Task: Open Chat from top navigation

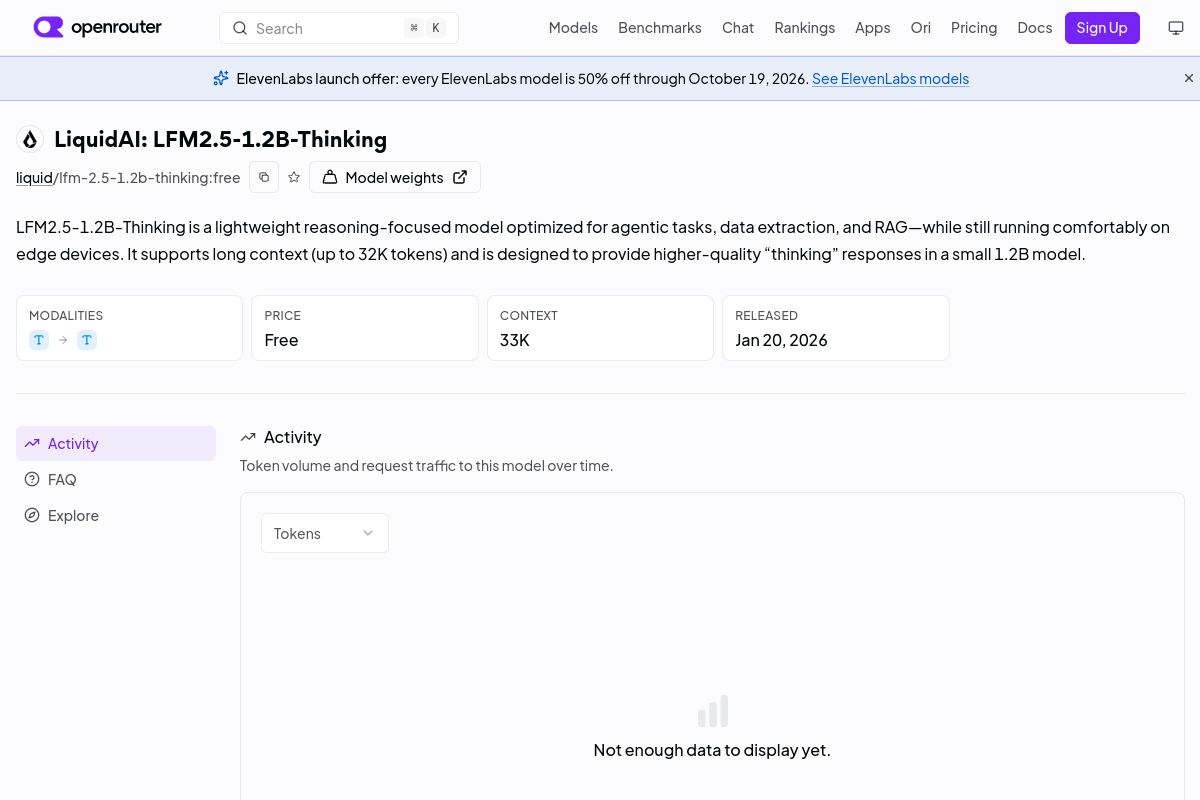Action: pyautogui.click(x=738, y=28)
